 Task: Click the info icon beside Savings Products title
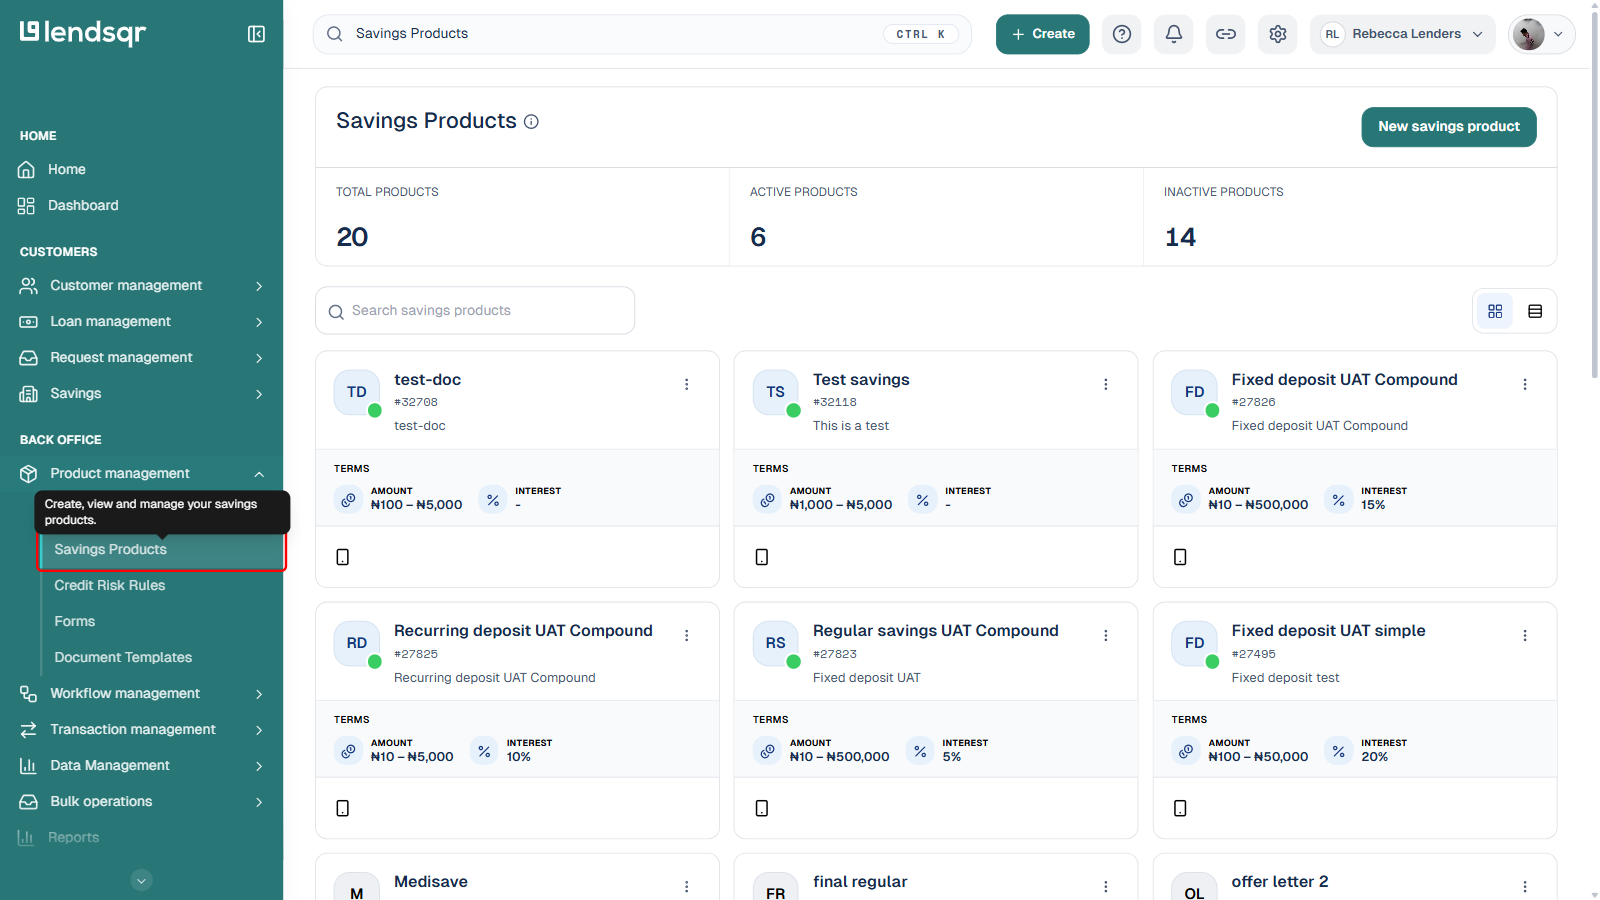532,122
